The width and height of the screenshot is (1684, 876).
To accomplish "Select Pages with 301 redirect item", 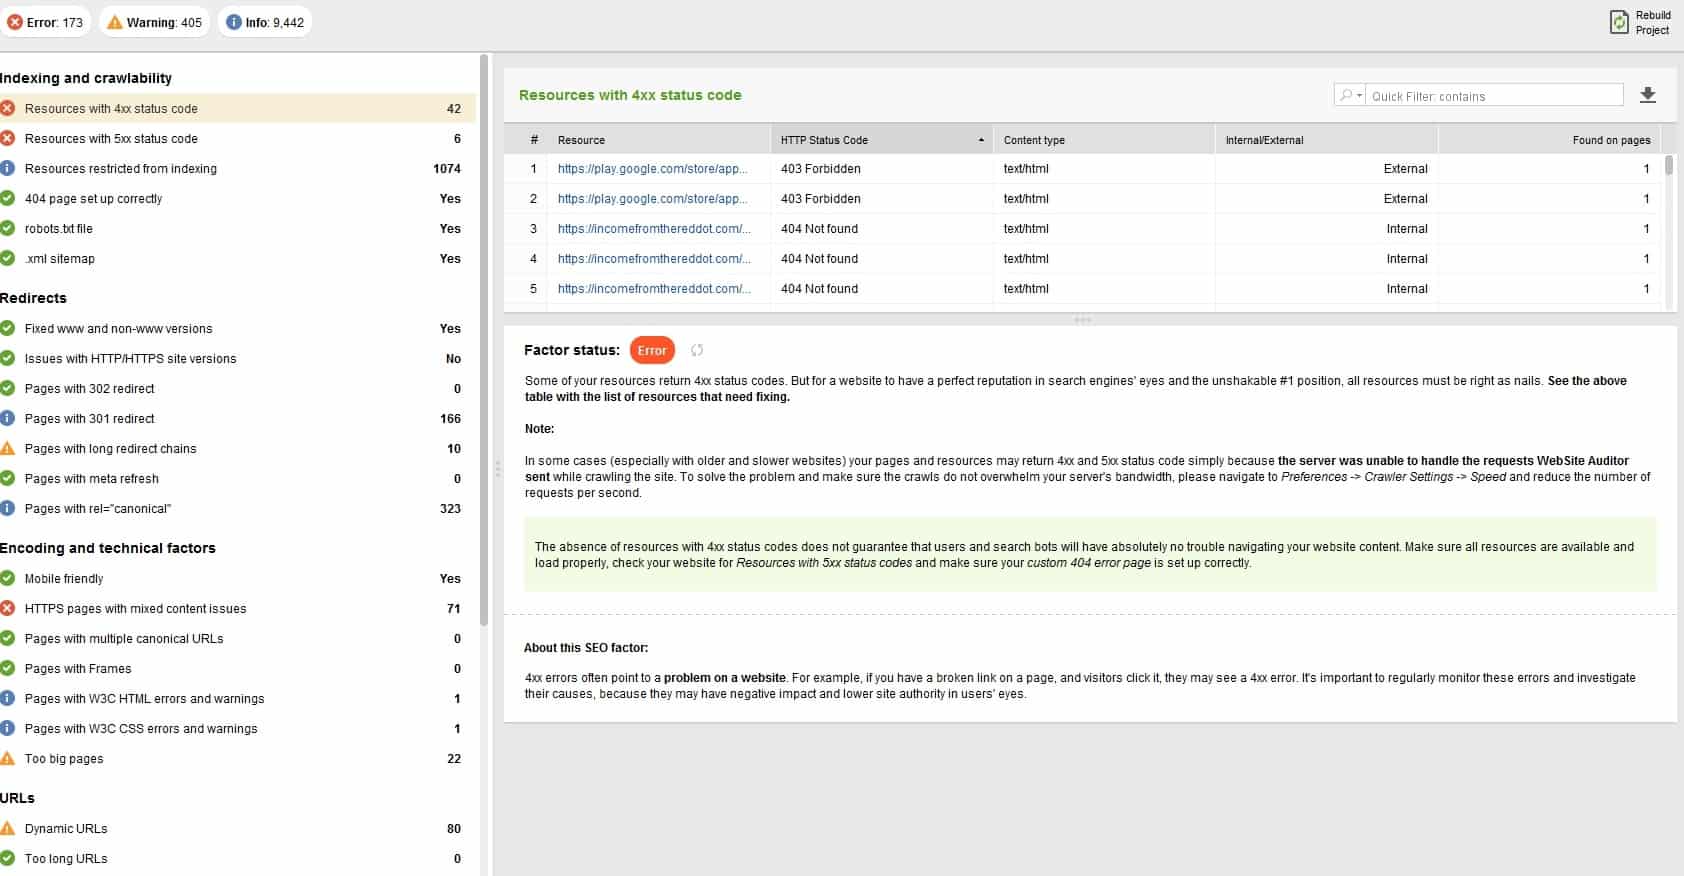I will point(89,419).
